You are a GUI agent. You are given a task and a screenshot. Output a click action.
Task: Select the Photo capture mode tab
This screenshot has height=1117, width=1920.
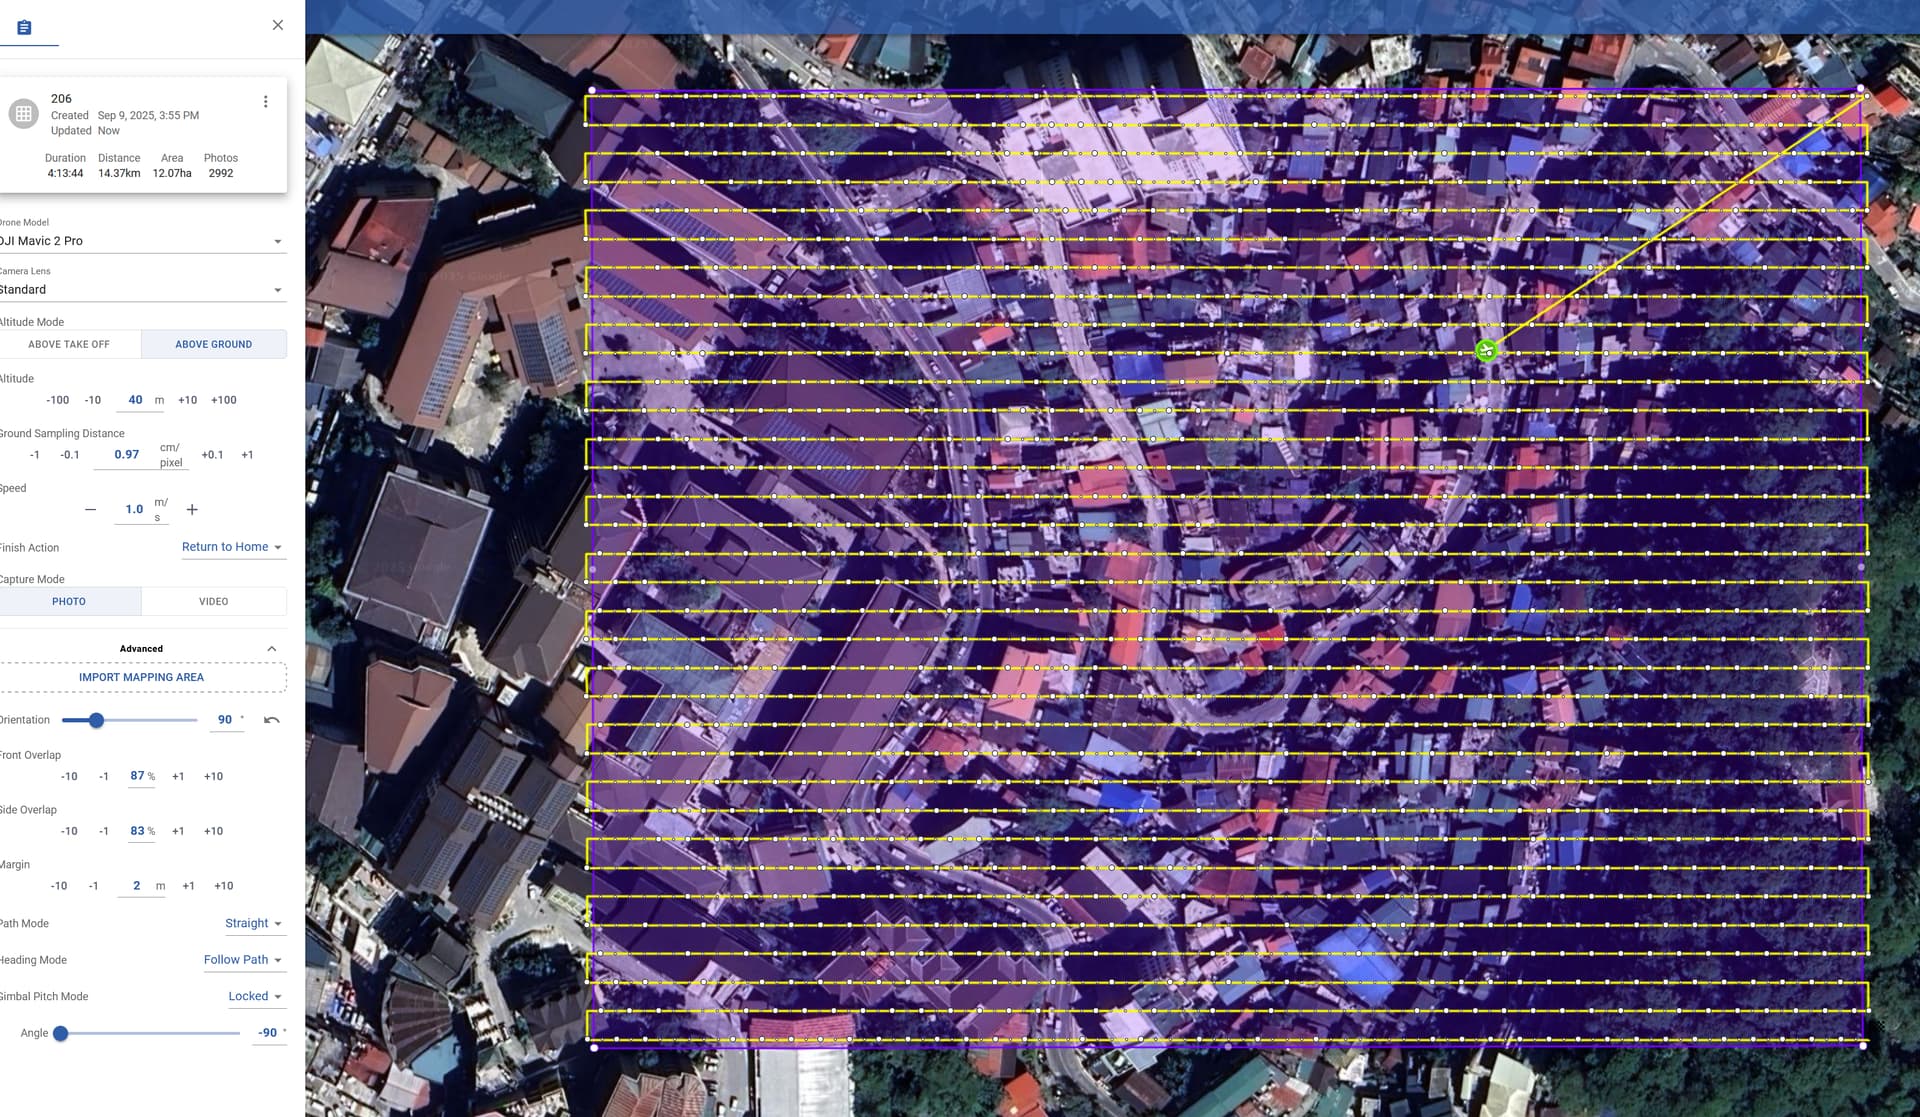[69, 602]
